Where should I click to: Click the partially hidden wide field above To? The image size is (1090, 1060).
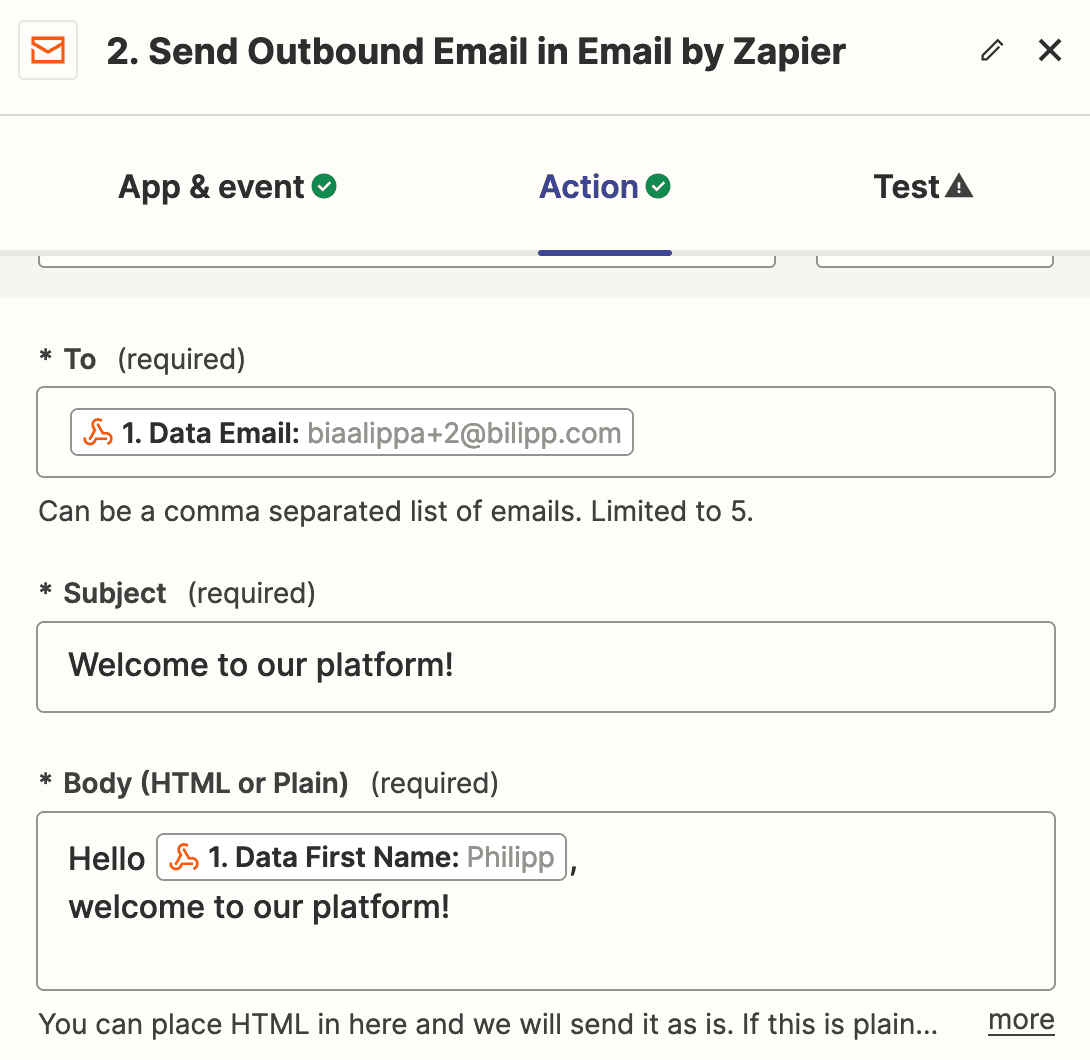(x=406, y=260)
